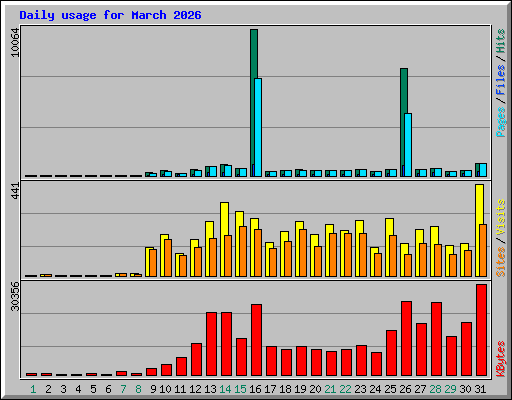Click the day 12 label on x-axis
Viewport: 512px width, 400px height.
point(195,389)
